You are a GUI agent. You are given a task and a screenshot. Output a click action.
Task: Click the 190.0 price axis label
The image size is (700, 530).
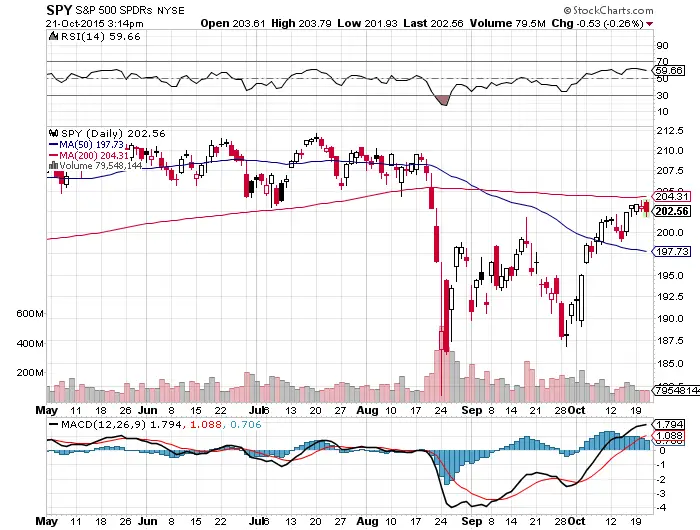tap(670, 319)
